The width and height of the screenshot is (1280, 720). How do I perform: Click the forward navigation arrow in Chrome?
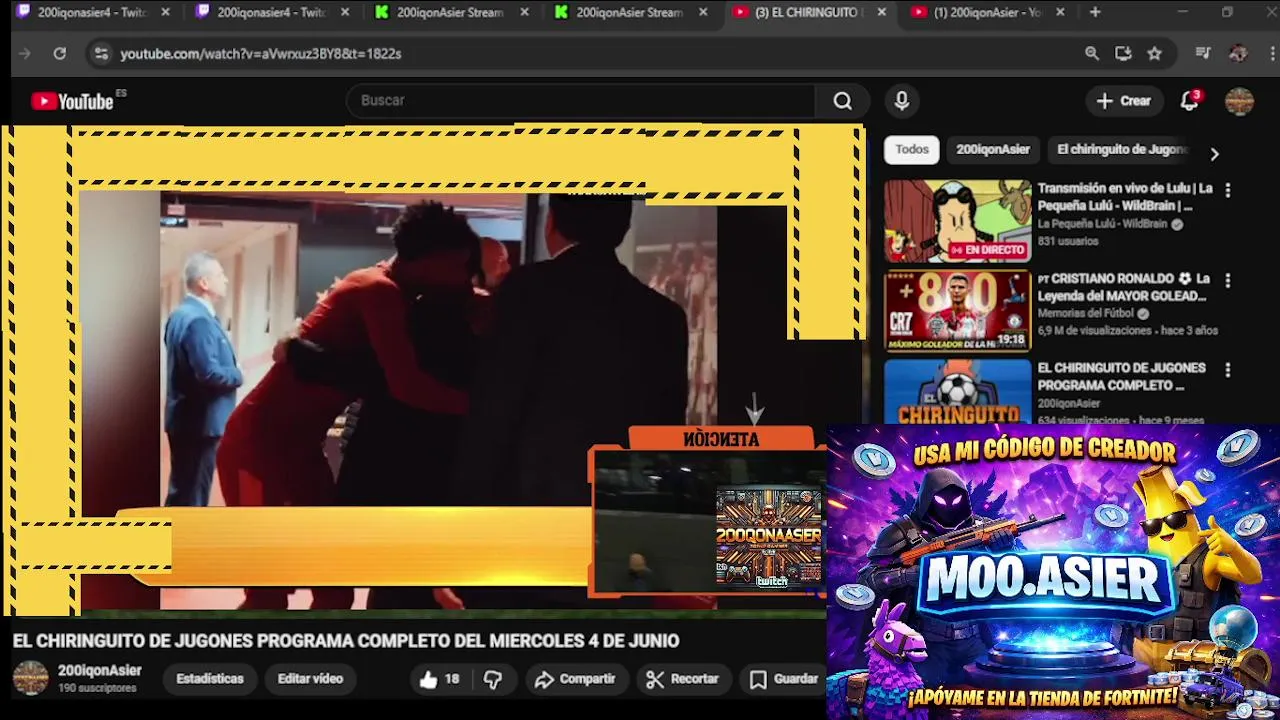25,54
